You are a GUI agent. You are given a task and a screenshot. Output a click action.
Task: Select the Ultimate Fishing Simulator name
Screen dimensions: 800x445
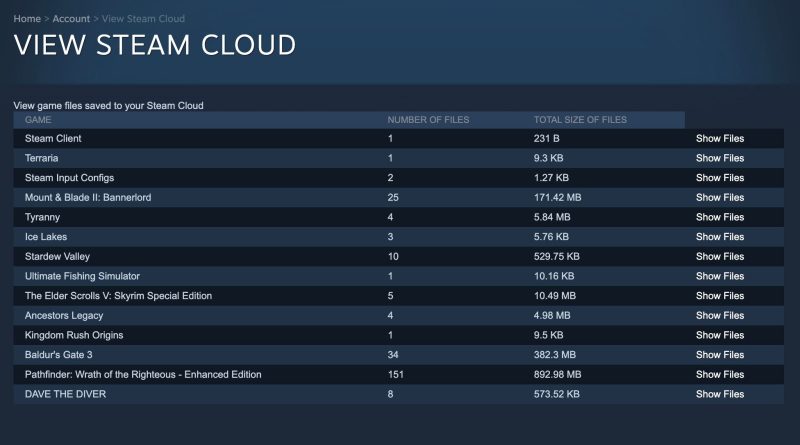click(x=82, y=276)
